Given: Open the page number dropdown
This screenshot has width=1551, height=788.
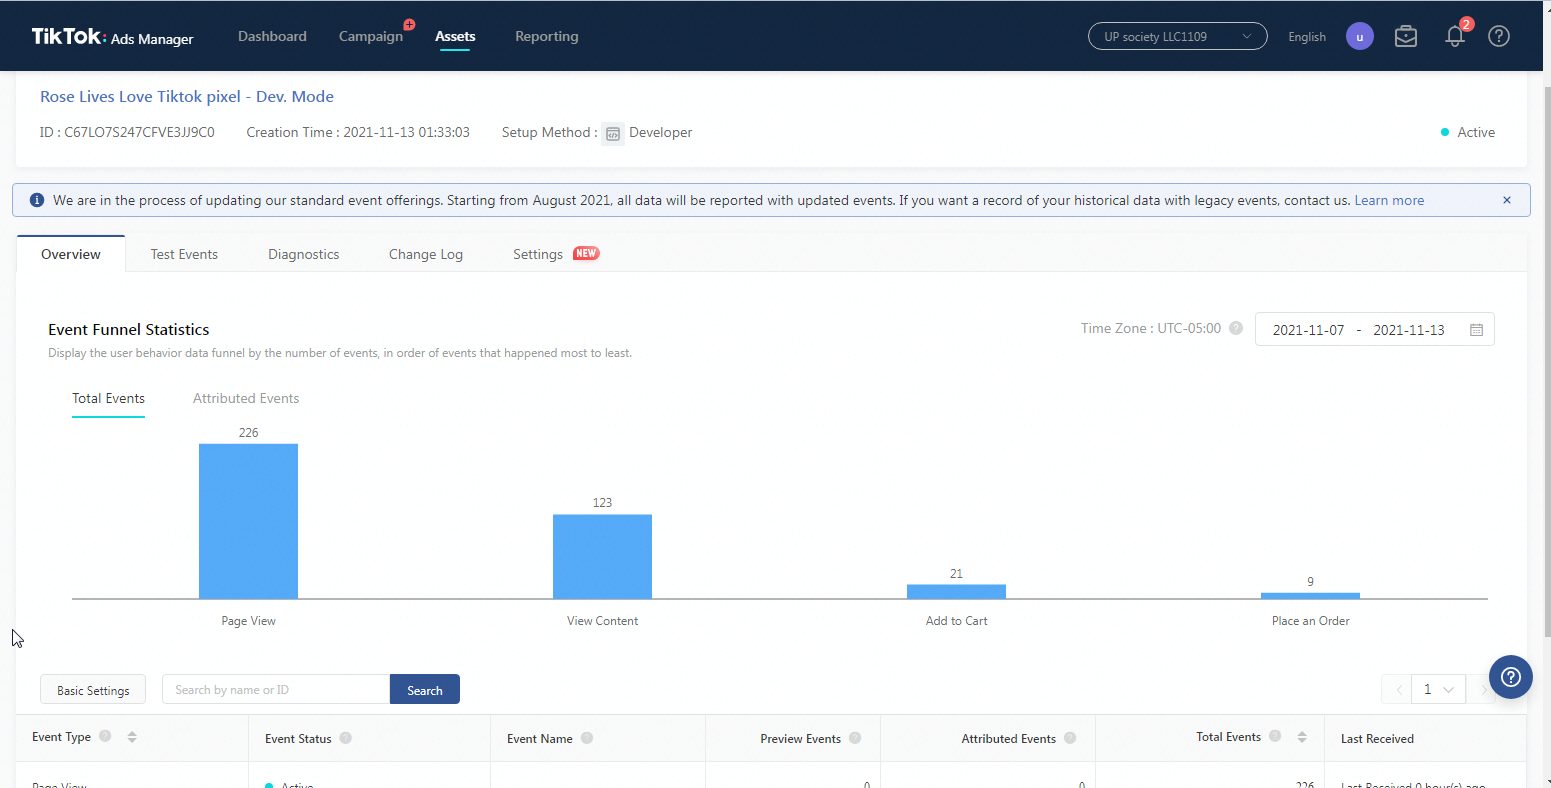Looking at the screenshot, I should [1438, 689].
